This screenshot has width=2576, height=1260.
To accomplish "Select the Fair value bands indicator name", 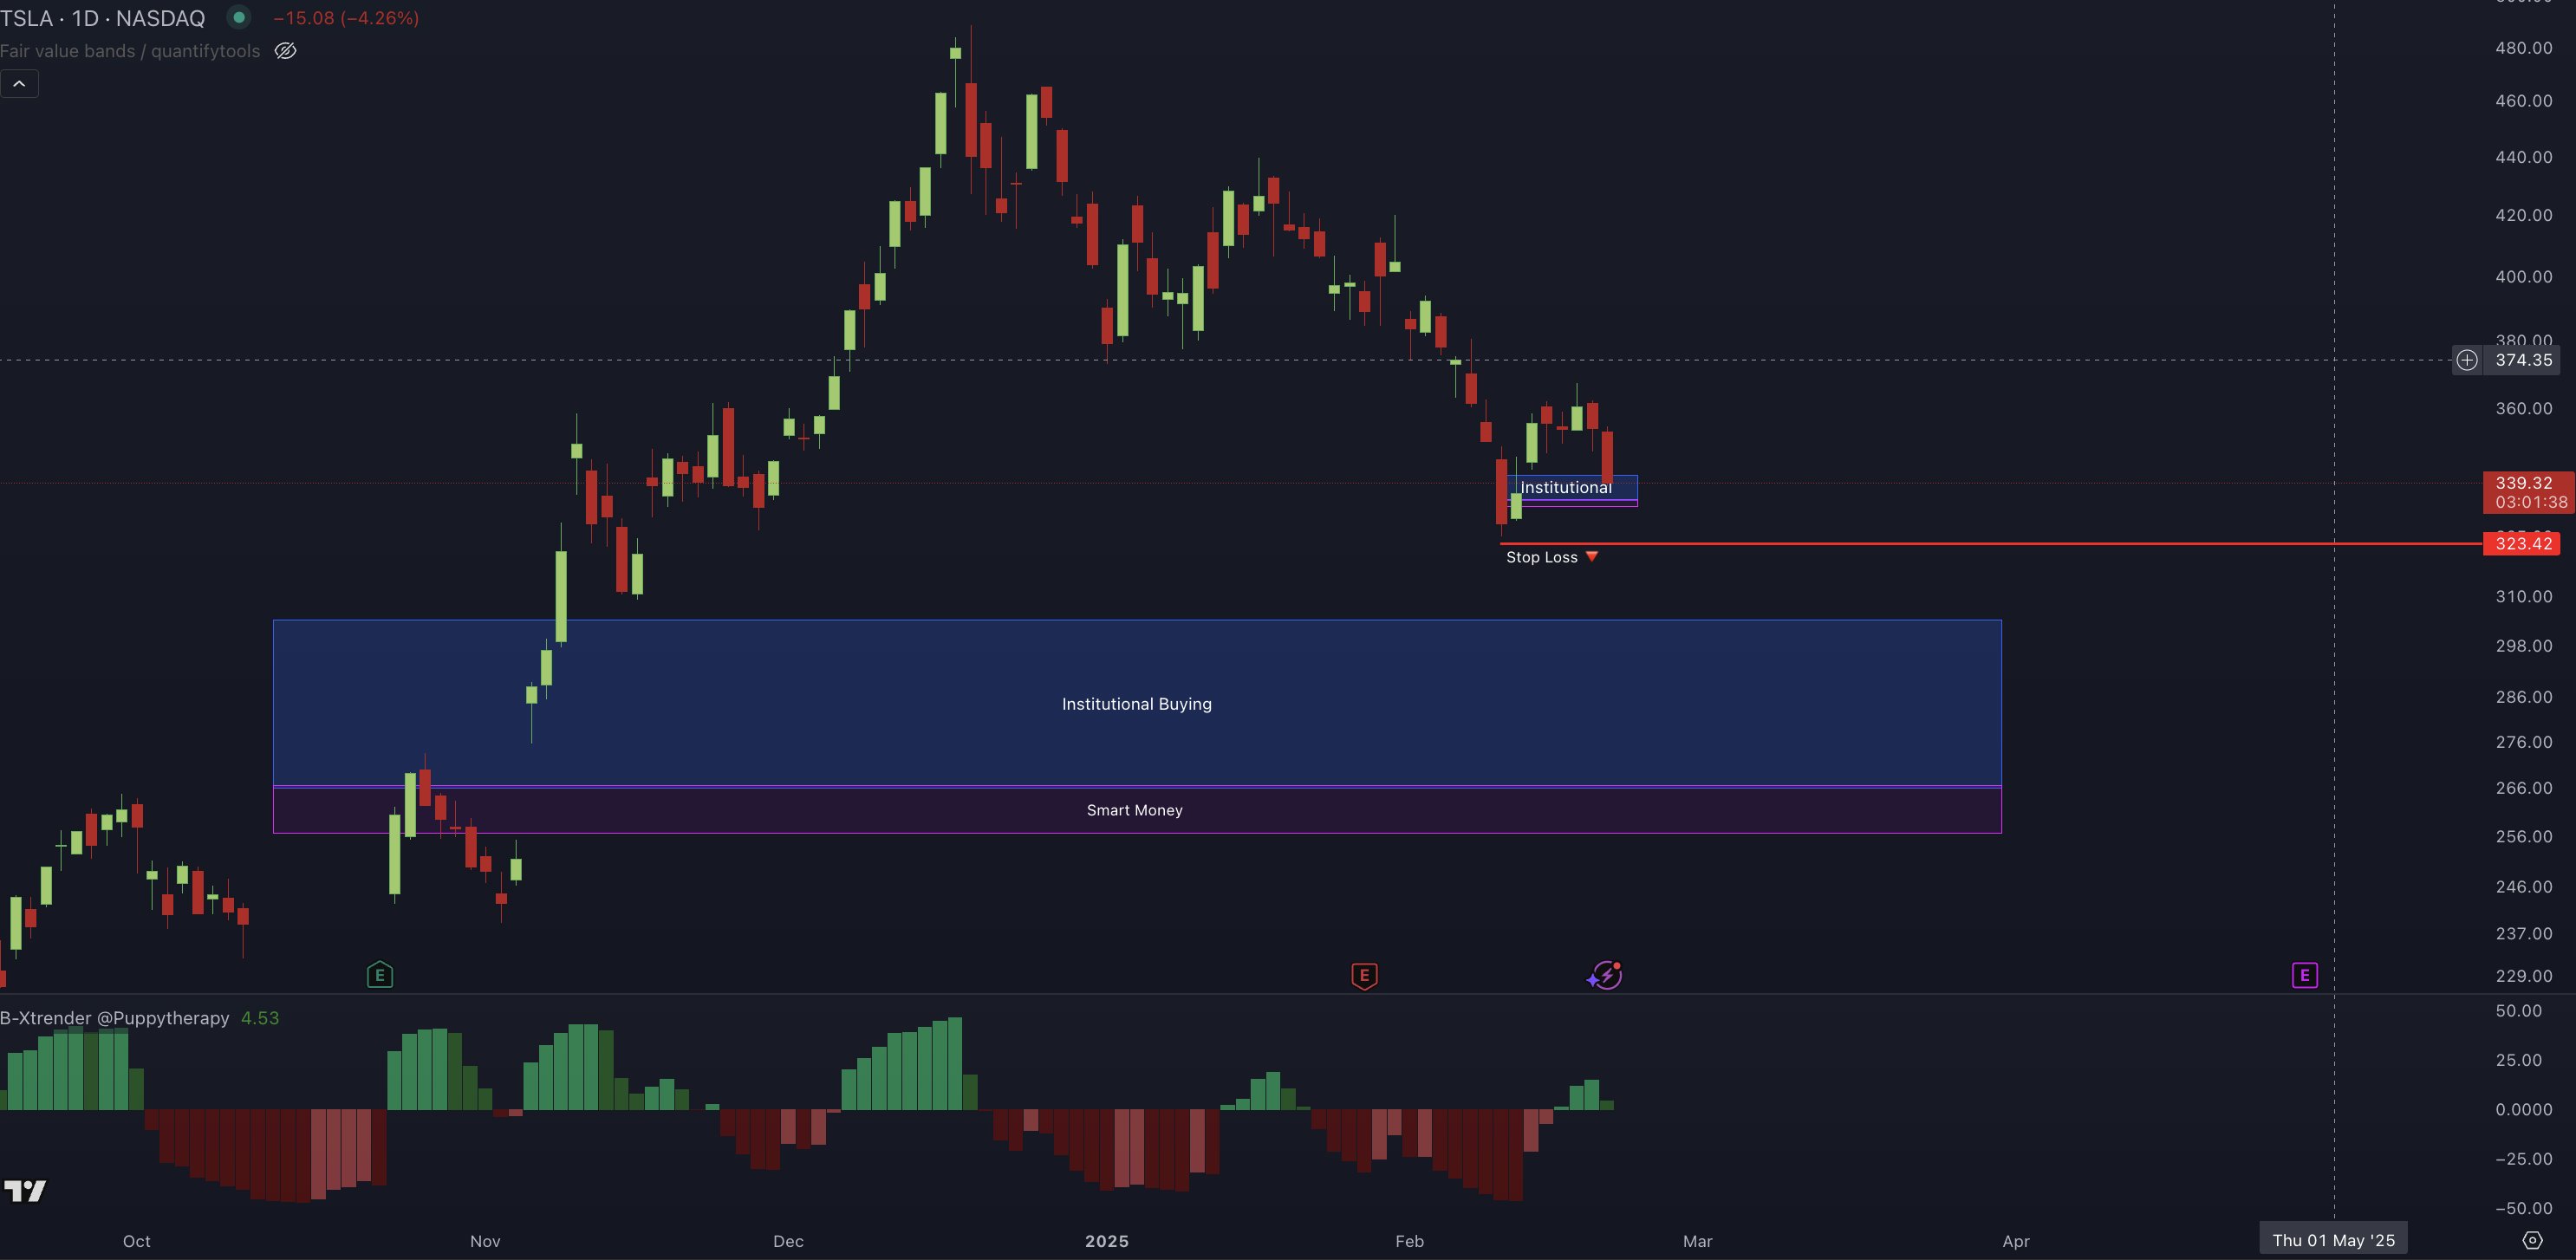I will pos(130,51).
